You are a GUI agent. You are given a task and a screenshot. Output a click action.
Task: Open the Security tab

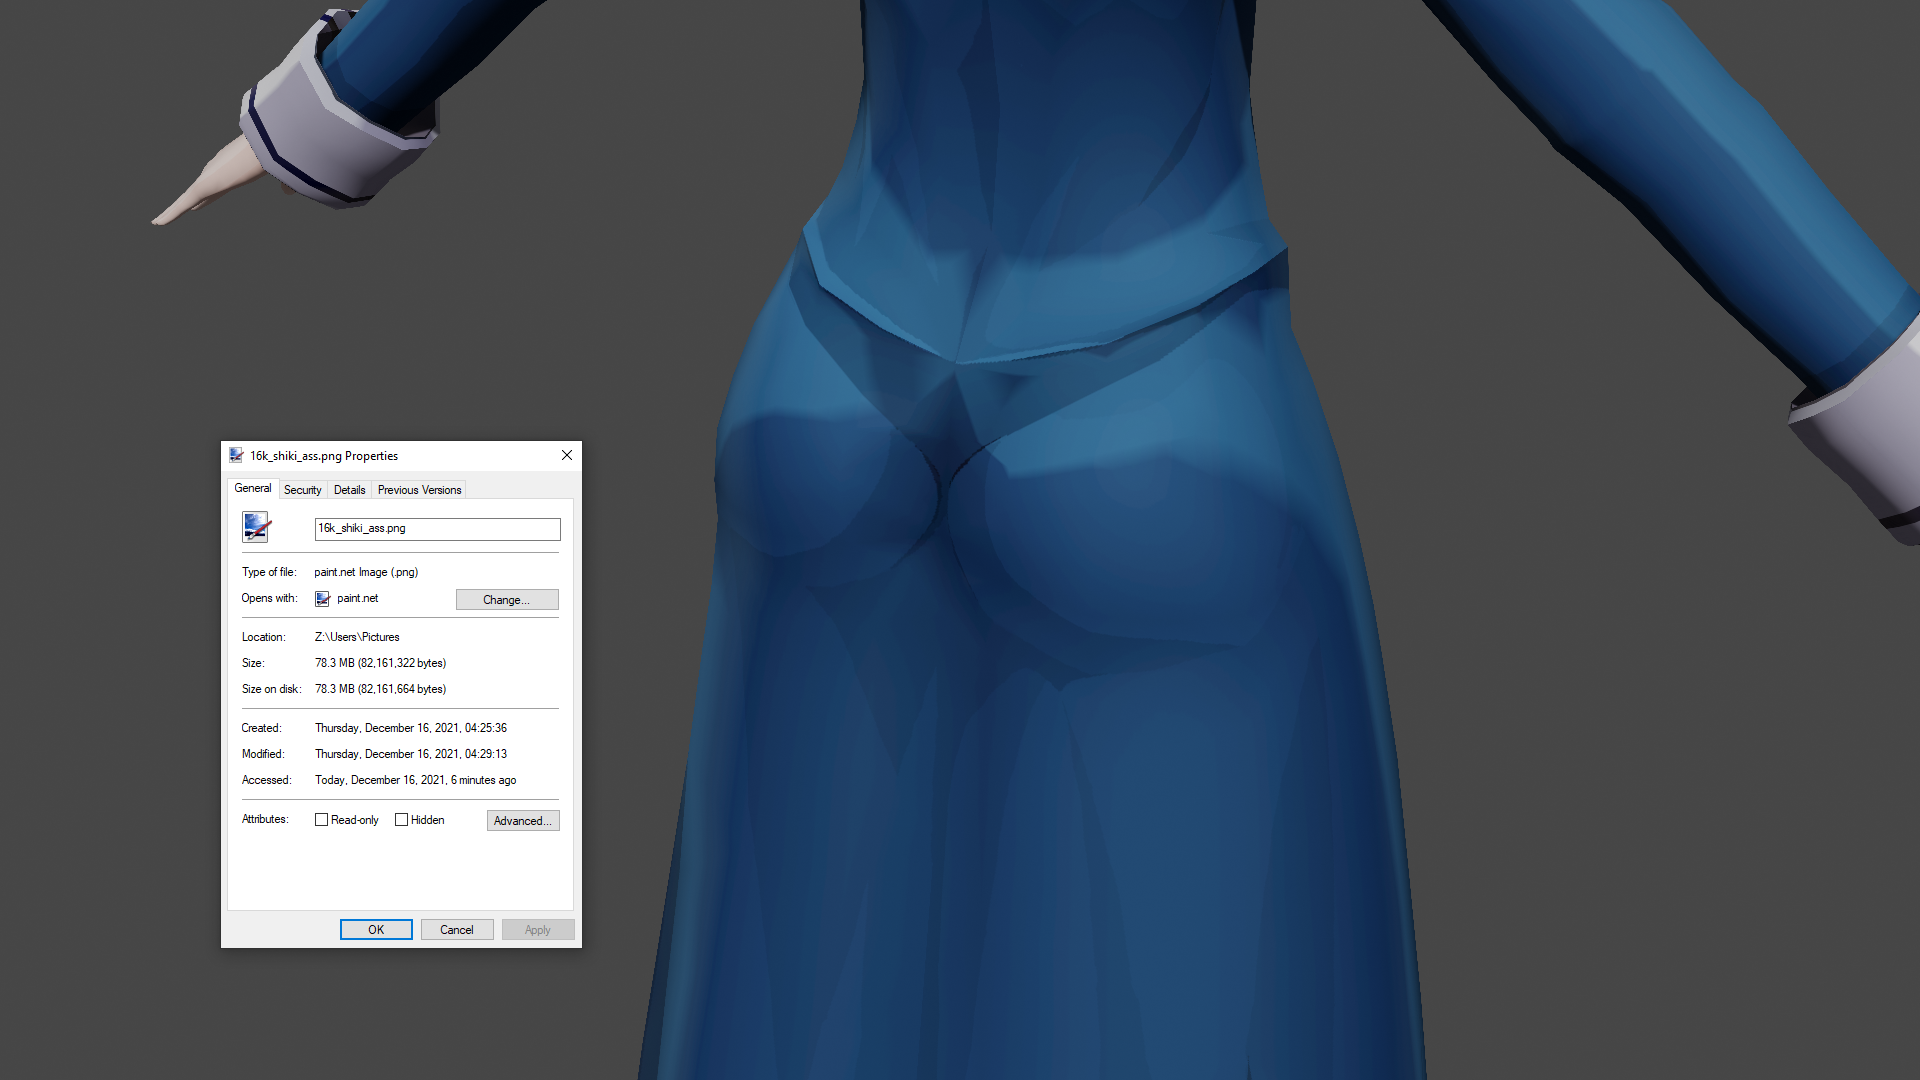tap(302, 490)
